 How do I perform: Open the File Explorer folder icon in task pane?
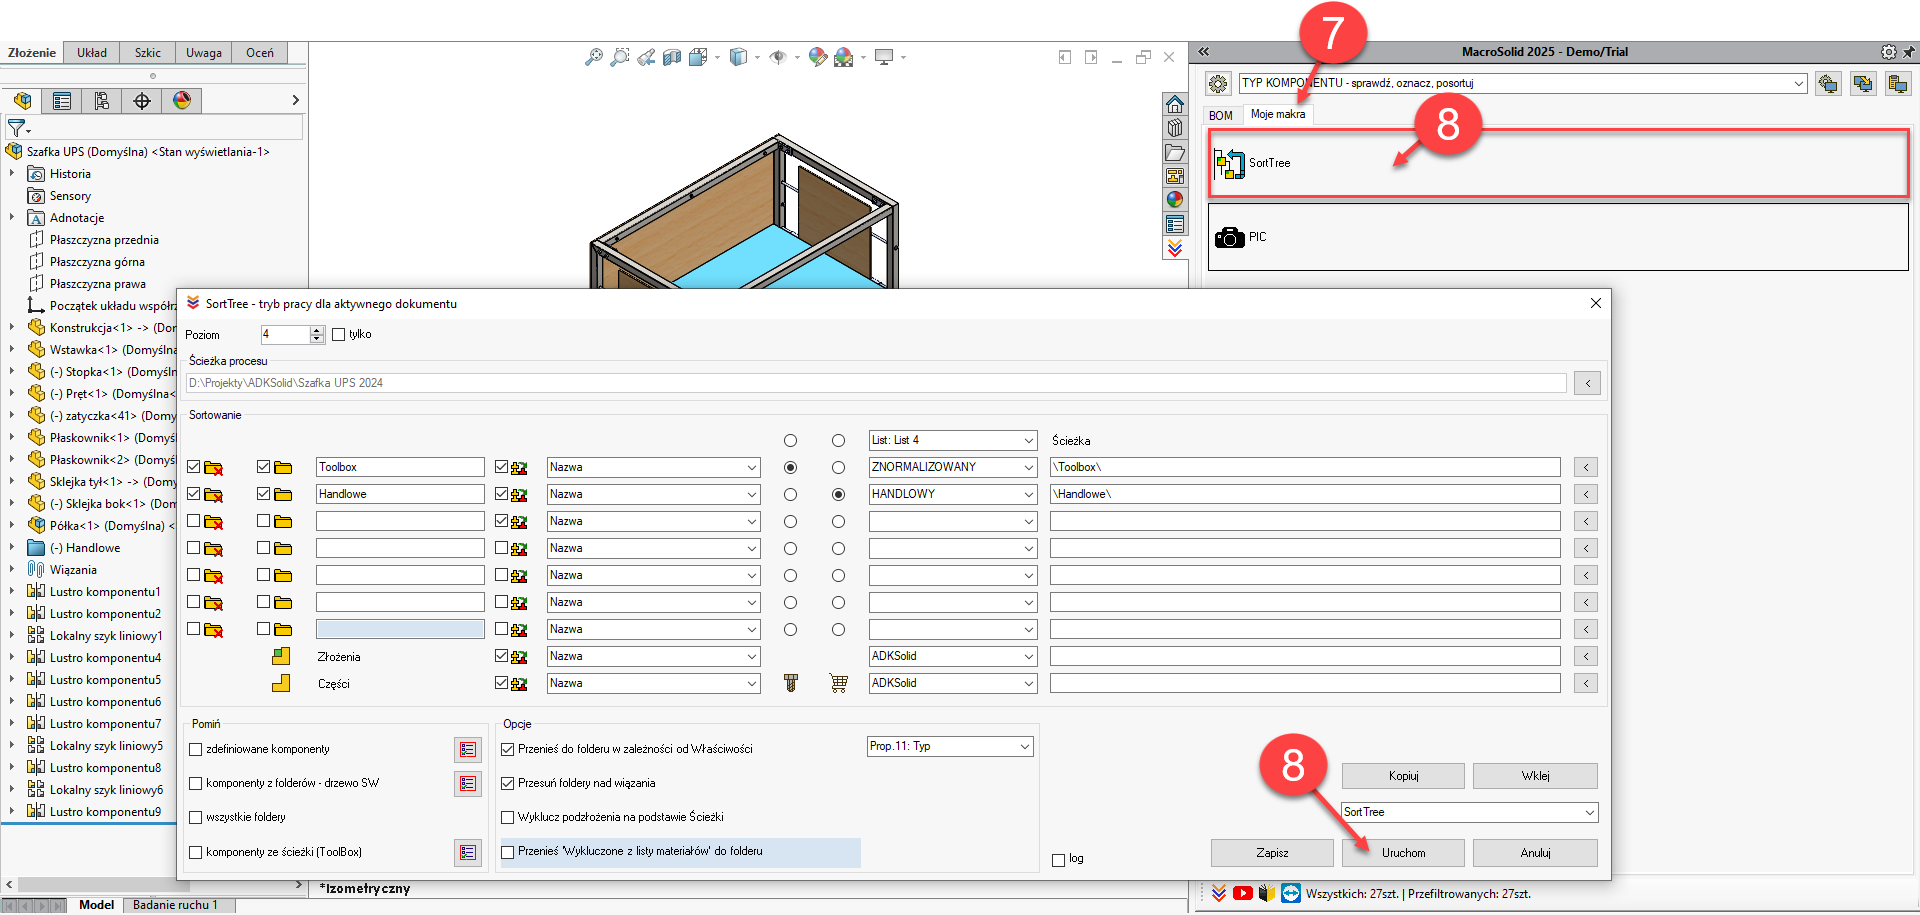point(1175,153)
